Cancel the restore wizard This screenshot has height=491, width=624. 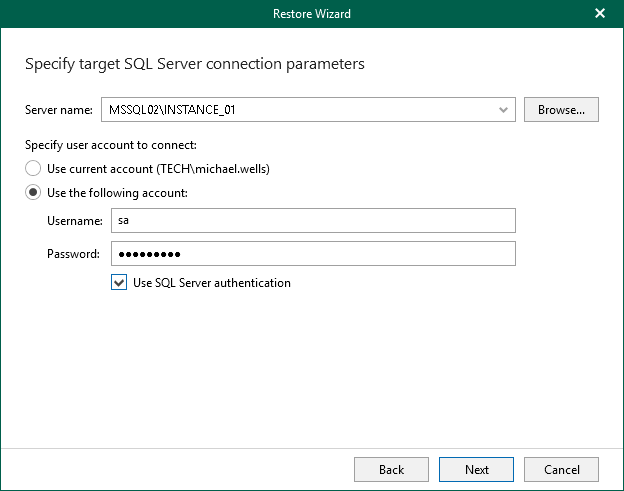coord(561,469)
